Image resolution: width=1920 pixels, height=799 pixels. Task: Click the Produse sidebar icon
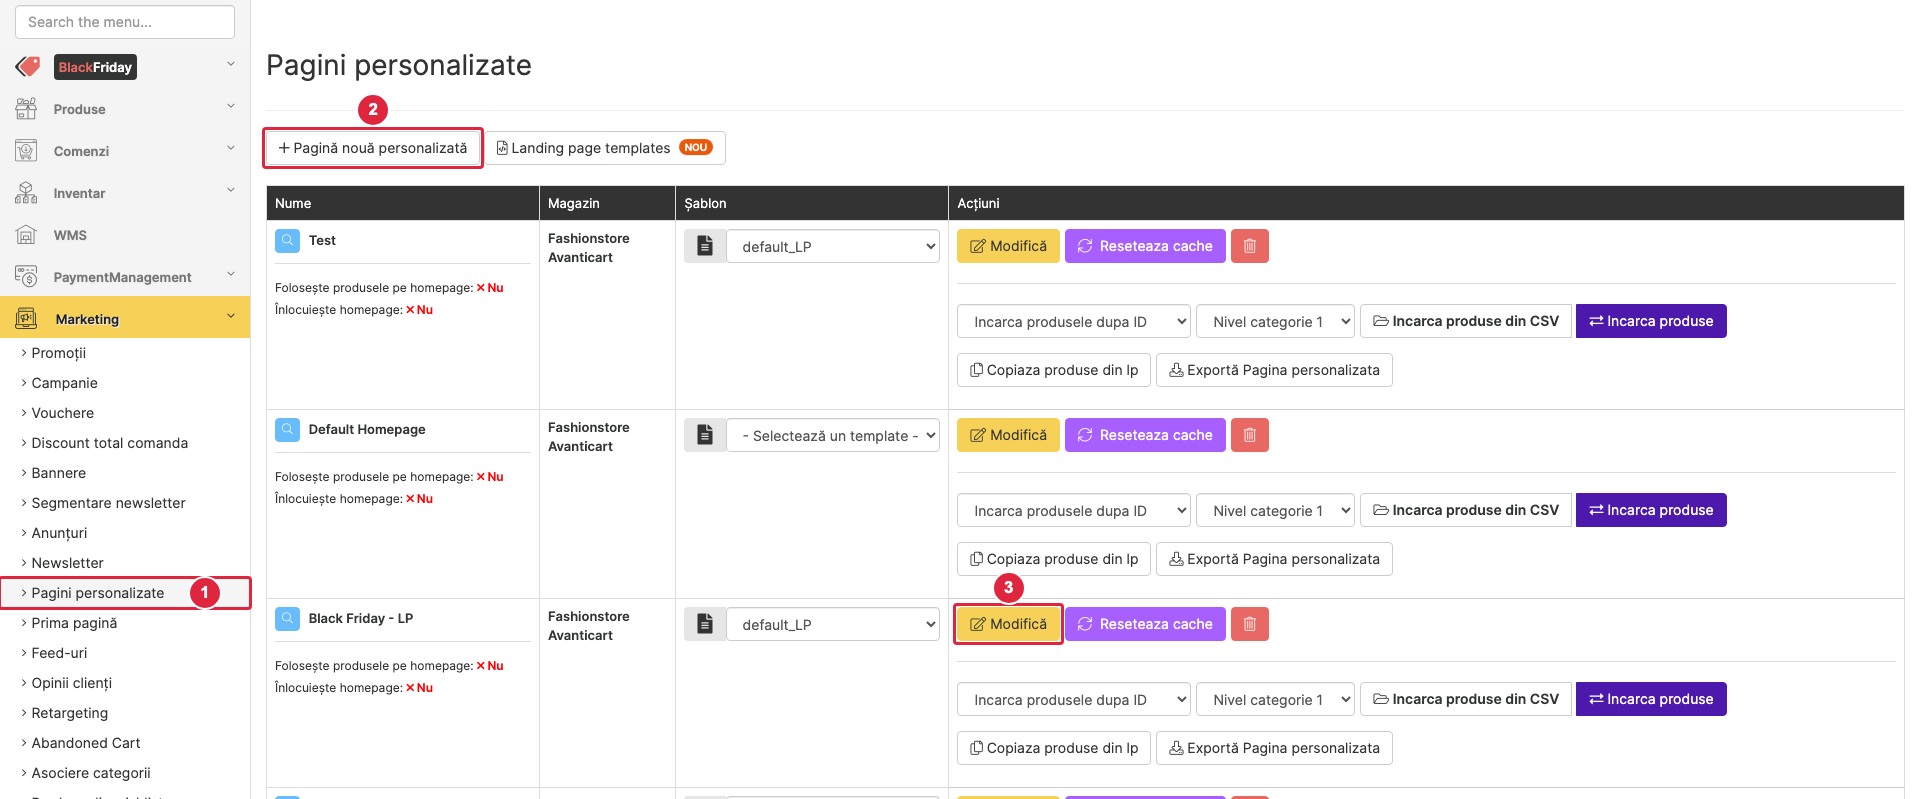[x=26, y=109]
